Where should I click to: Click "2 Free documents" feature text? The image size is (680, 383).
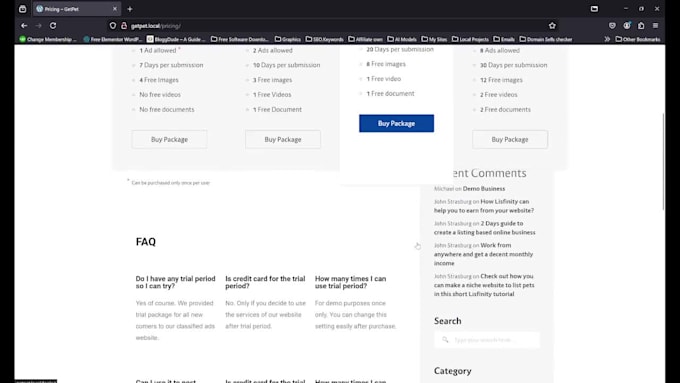505,110
